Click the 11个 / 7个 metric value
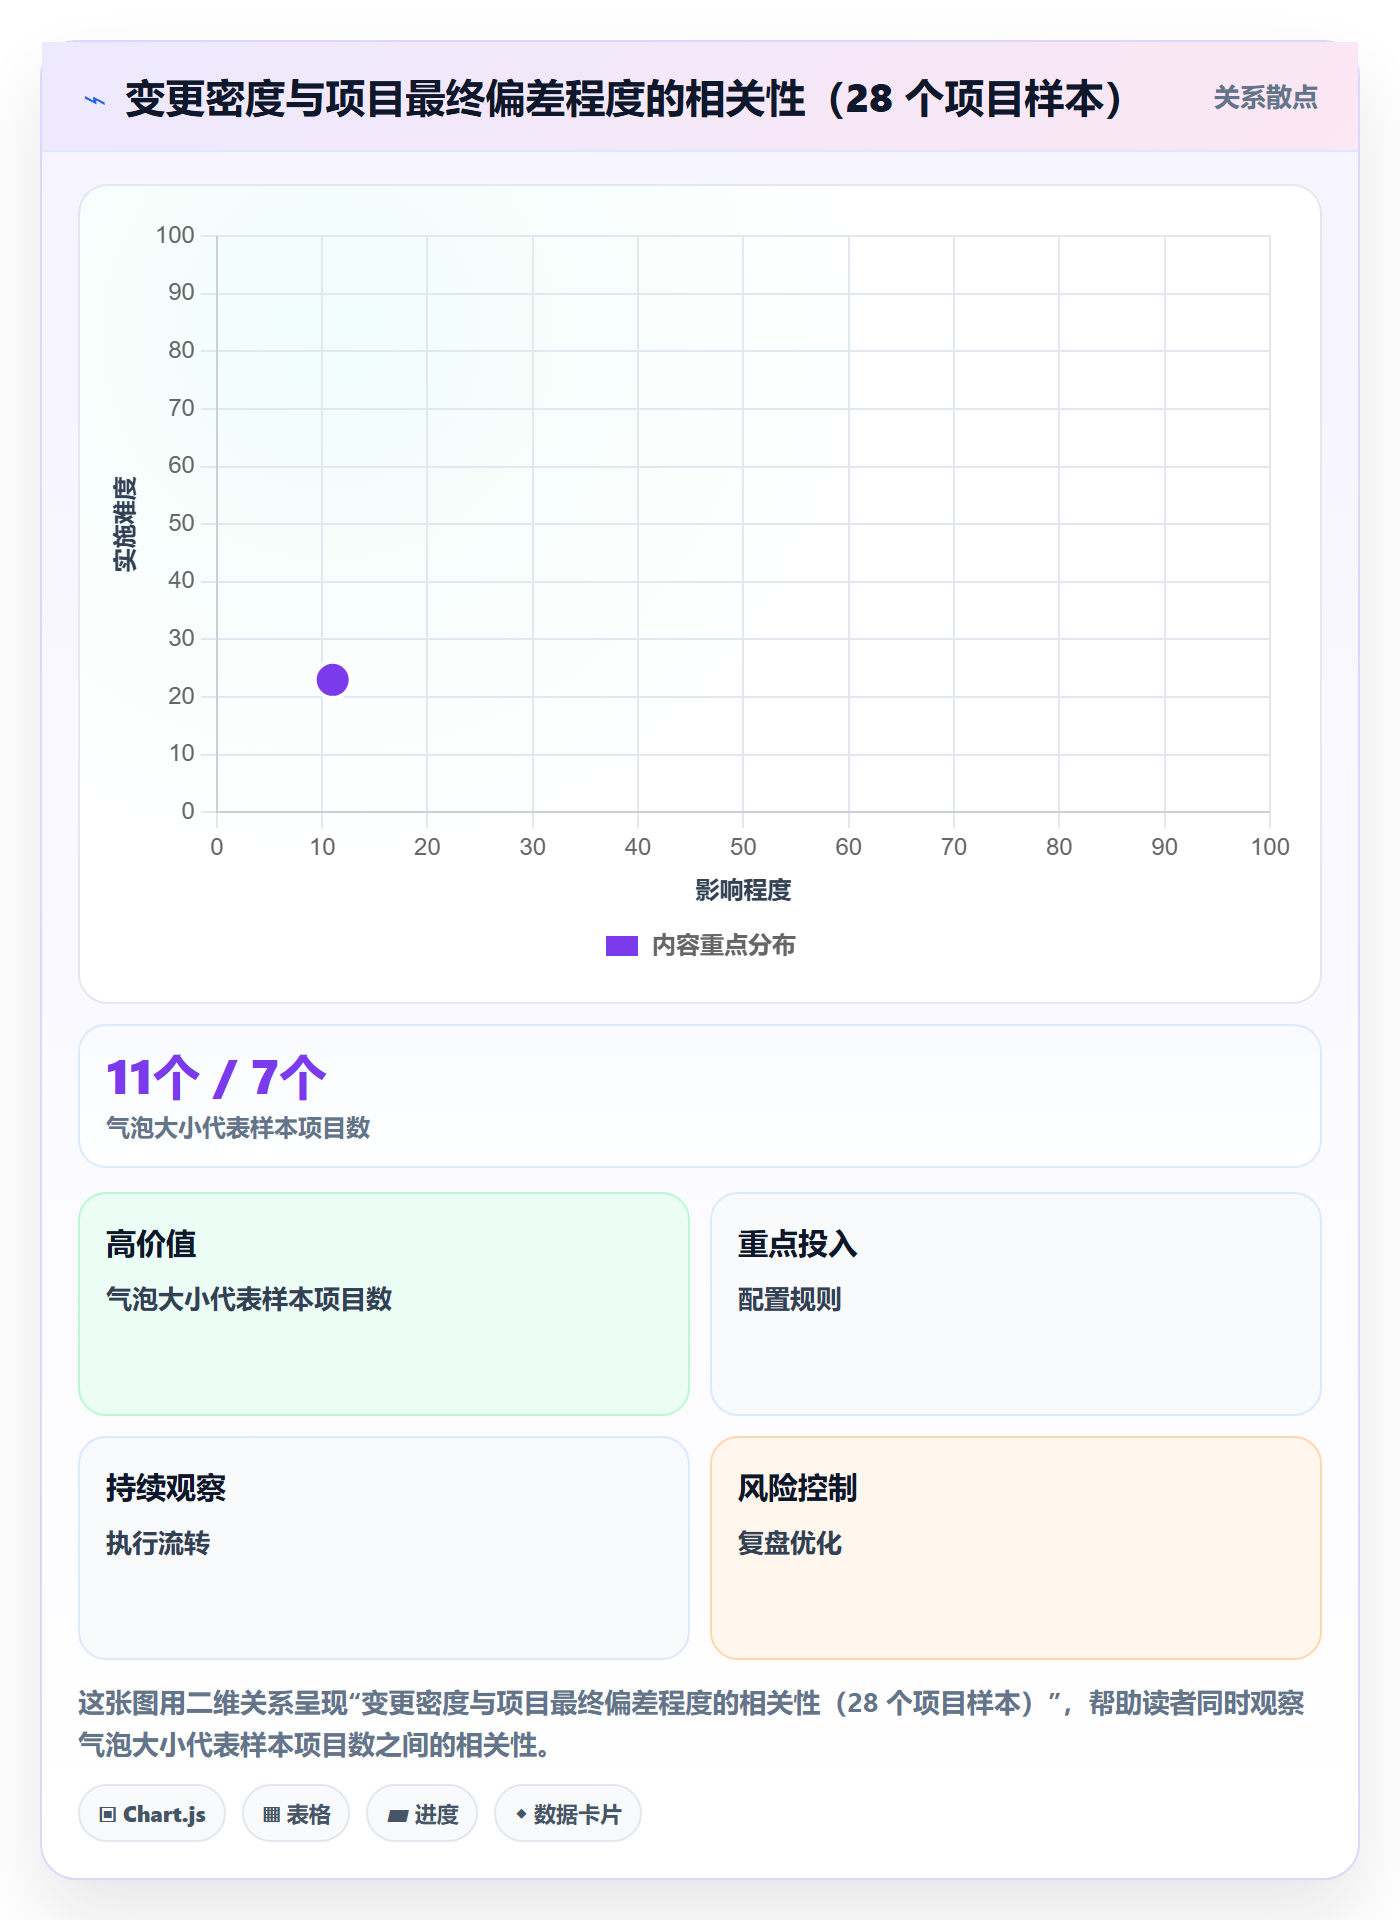The width and height of the screenshot is (1400, 1920). pyautogui.click(x=216, y=1077)
